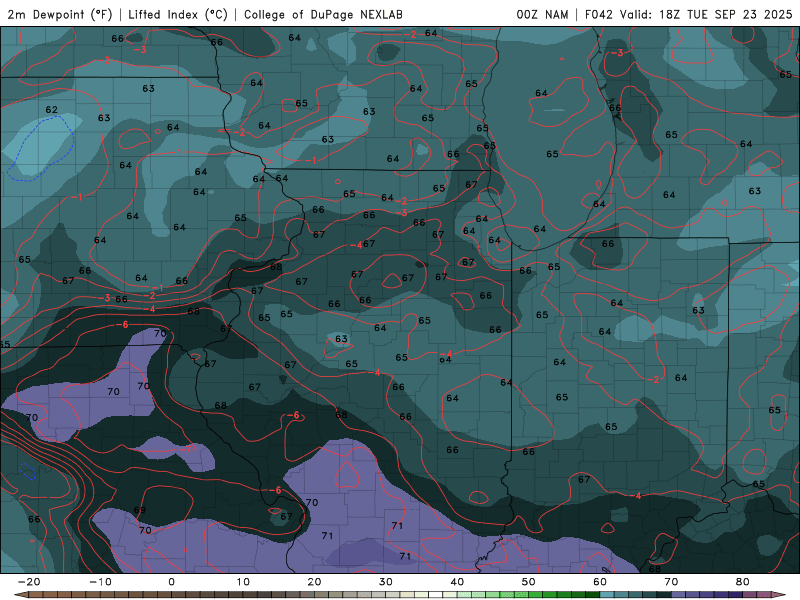The image size is (800, 600).
Task: Click the 'Valid: 18Z TUE SEP 23 2025' text
Action: click(706, 14)
